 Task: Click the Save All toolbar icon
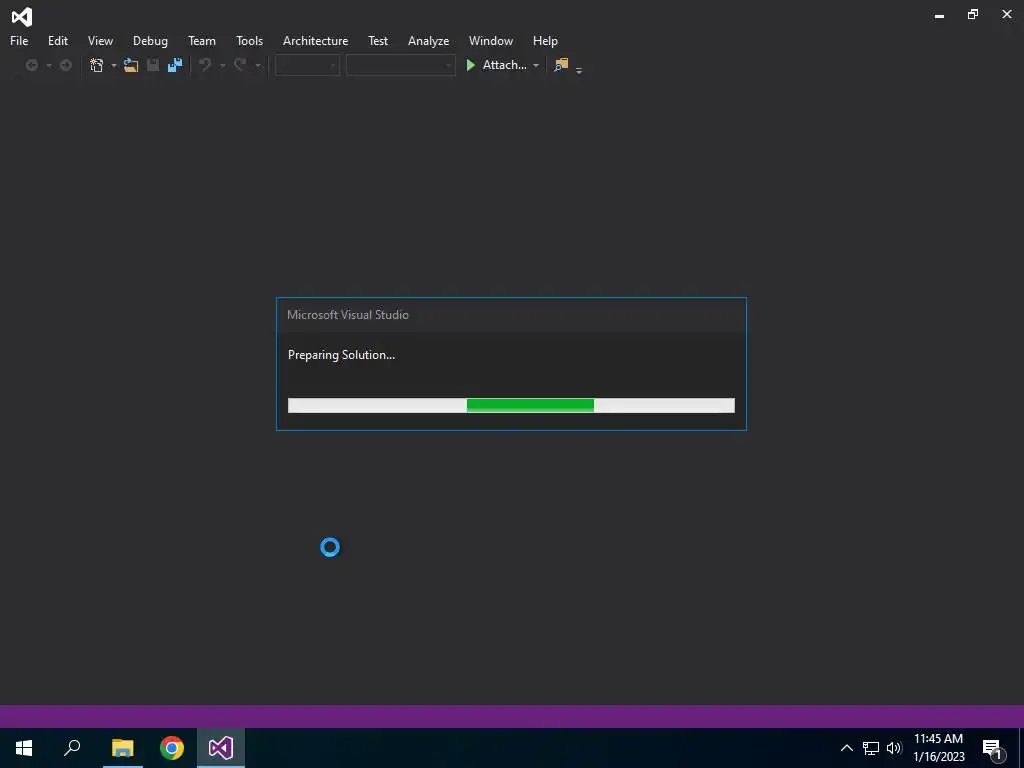175,65
